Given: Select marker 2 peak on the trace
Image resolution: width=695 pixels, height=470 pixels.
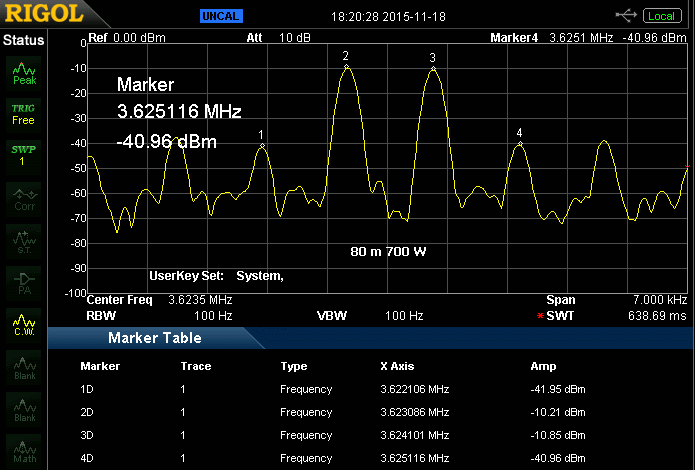Looking at the screenshot, I should (x=346, y=67).
